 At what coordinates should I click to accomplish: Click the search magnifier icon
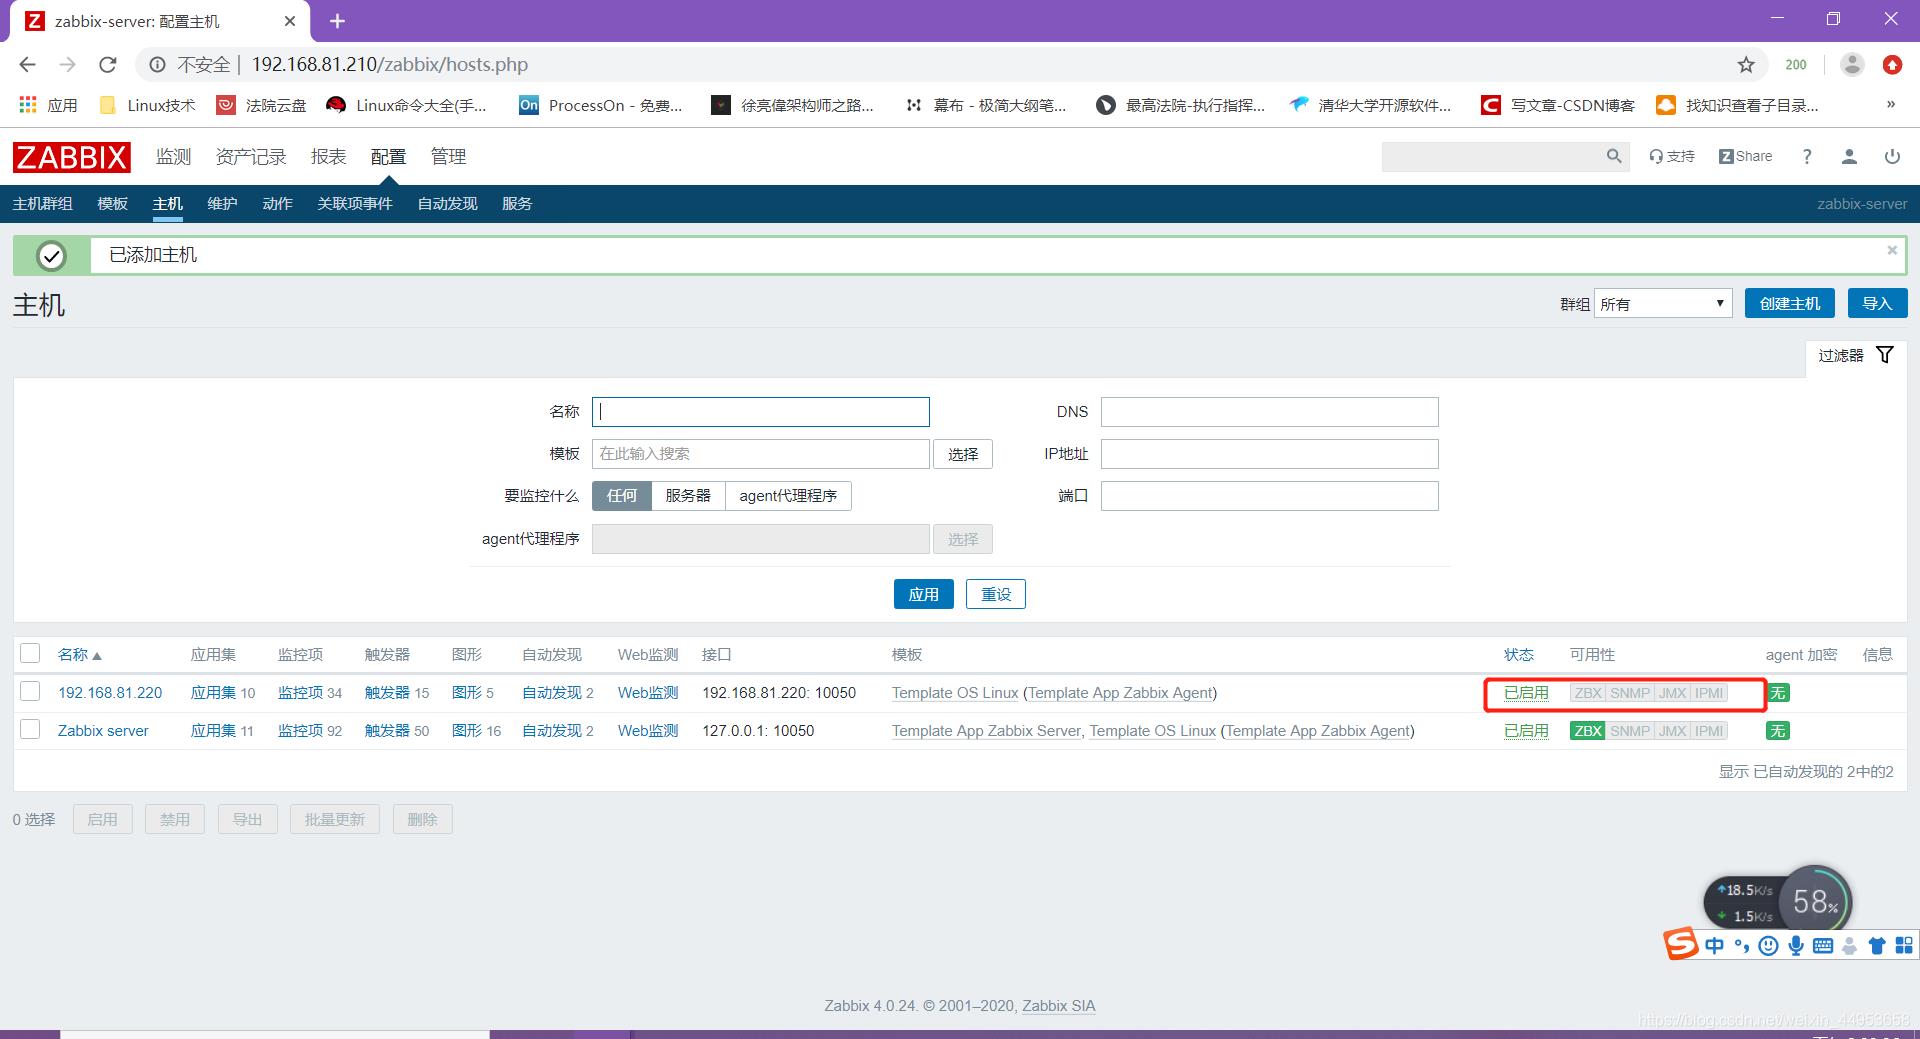pos(1614,156)
